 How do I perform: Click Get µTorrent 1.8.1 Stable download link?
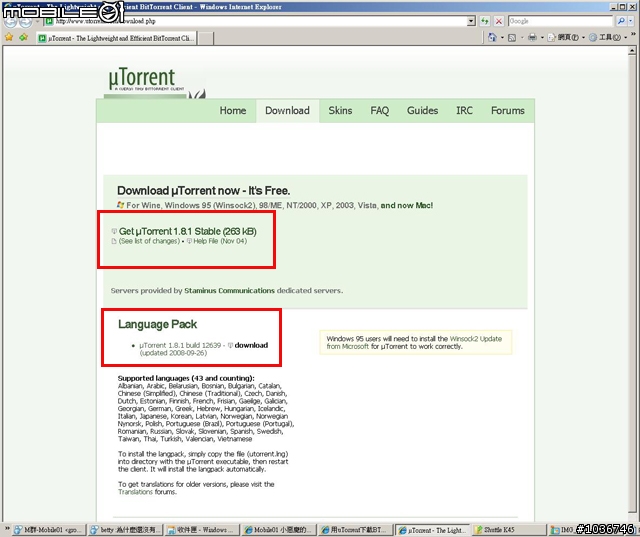point(188,231)
